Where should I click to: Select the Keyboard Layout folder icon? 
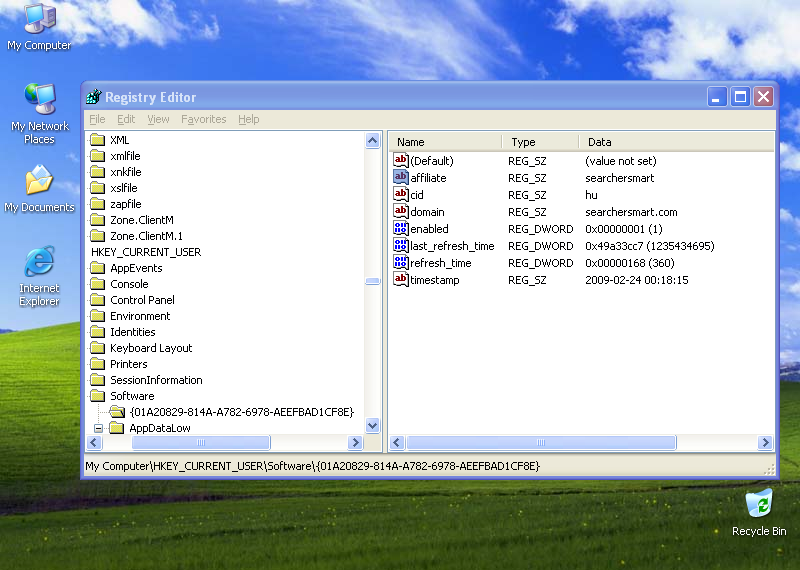[97, 348]
